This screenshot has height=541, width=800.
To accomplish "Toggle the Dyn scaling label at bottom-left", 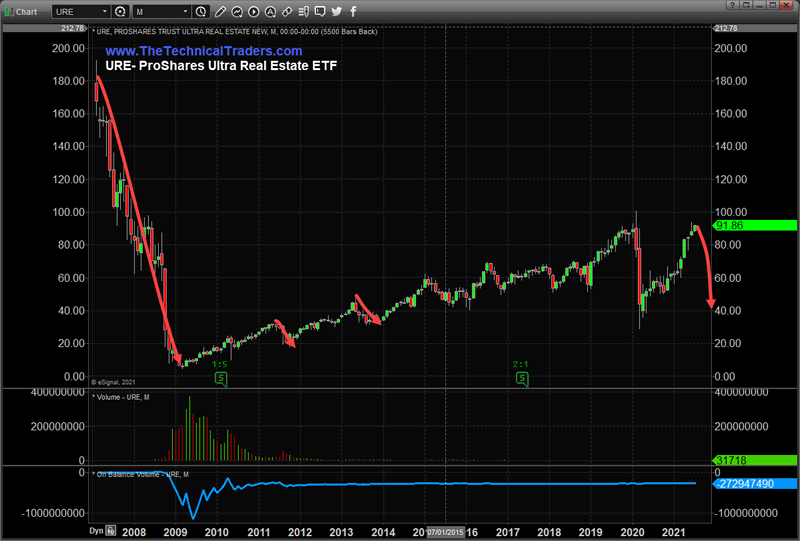I will tap(95, 529).
